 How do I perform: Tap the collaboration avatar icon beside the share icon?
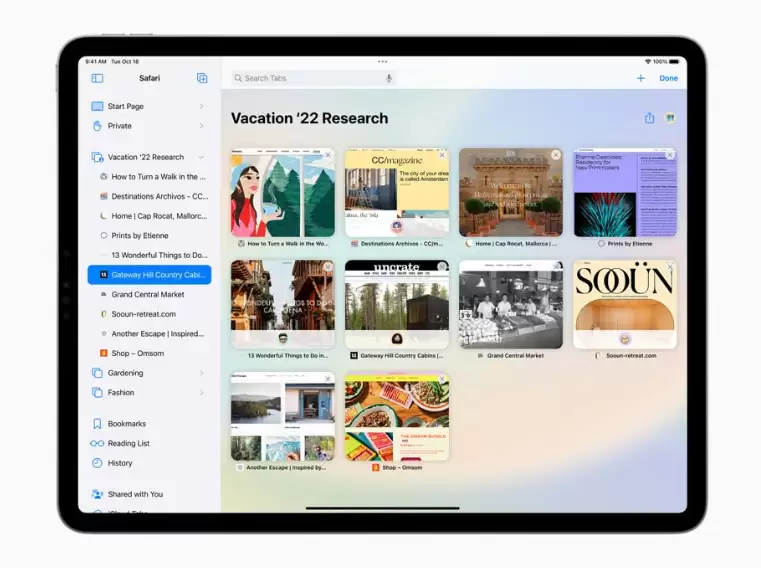670,118
